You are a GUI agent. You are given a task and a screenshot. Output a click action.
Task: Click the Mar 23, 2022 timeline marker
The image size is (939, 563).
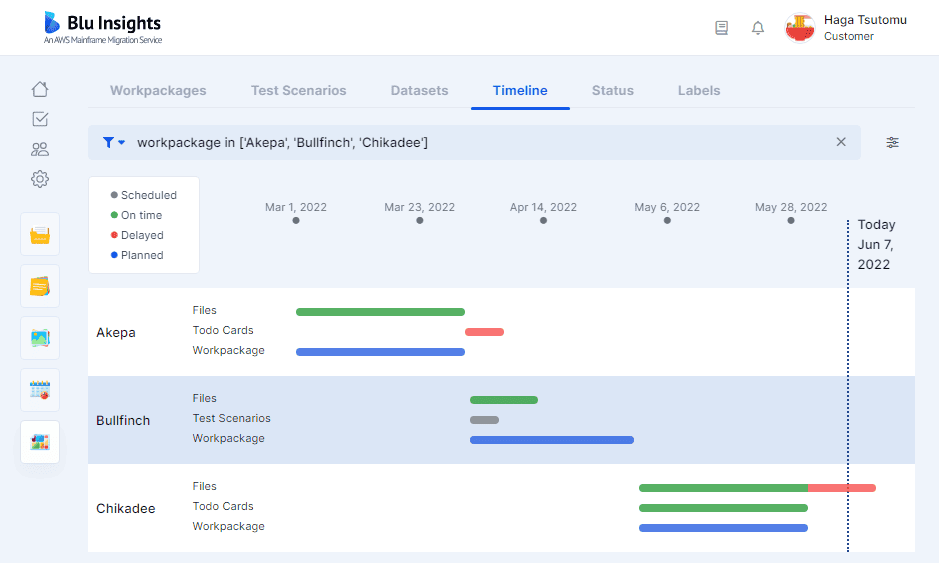tap(420, 220)
